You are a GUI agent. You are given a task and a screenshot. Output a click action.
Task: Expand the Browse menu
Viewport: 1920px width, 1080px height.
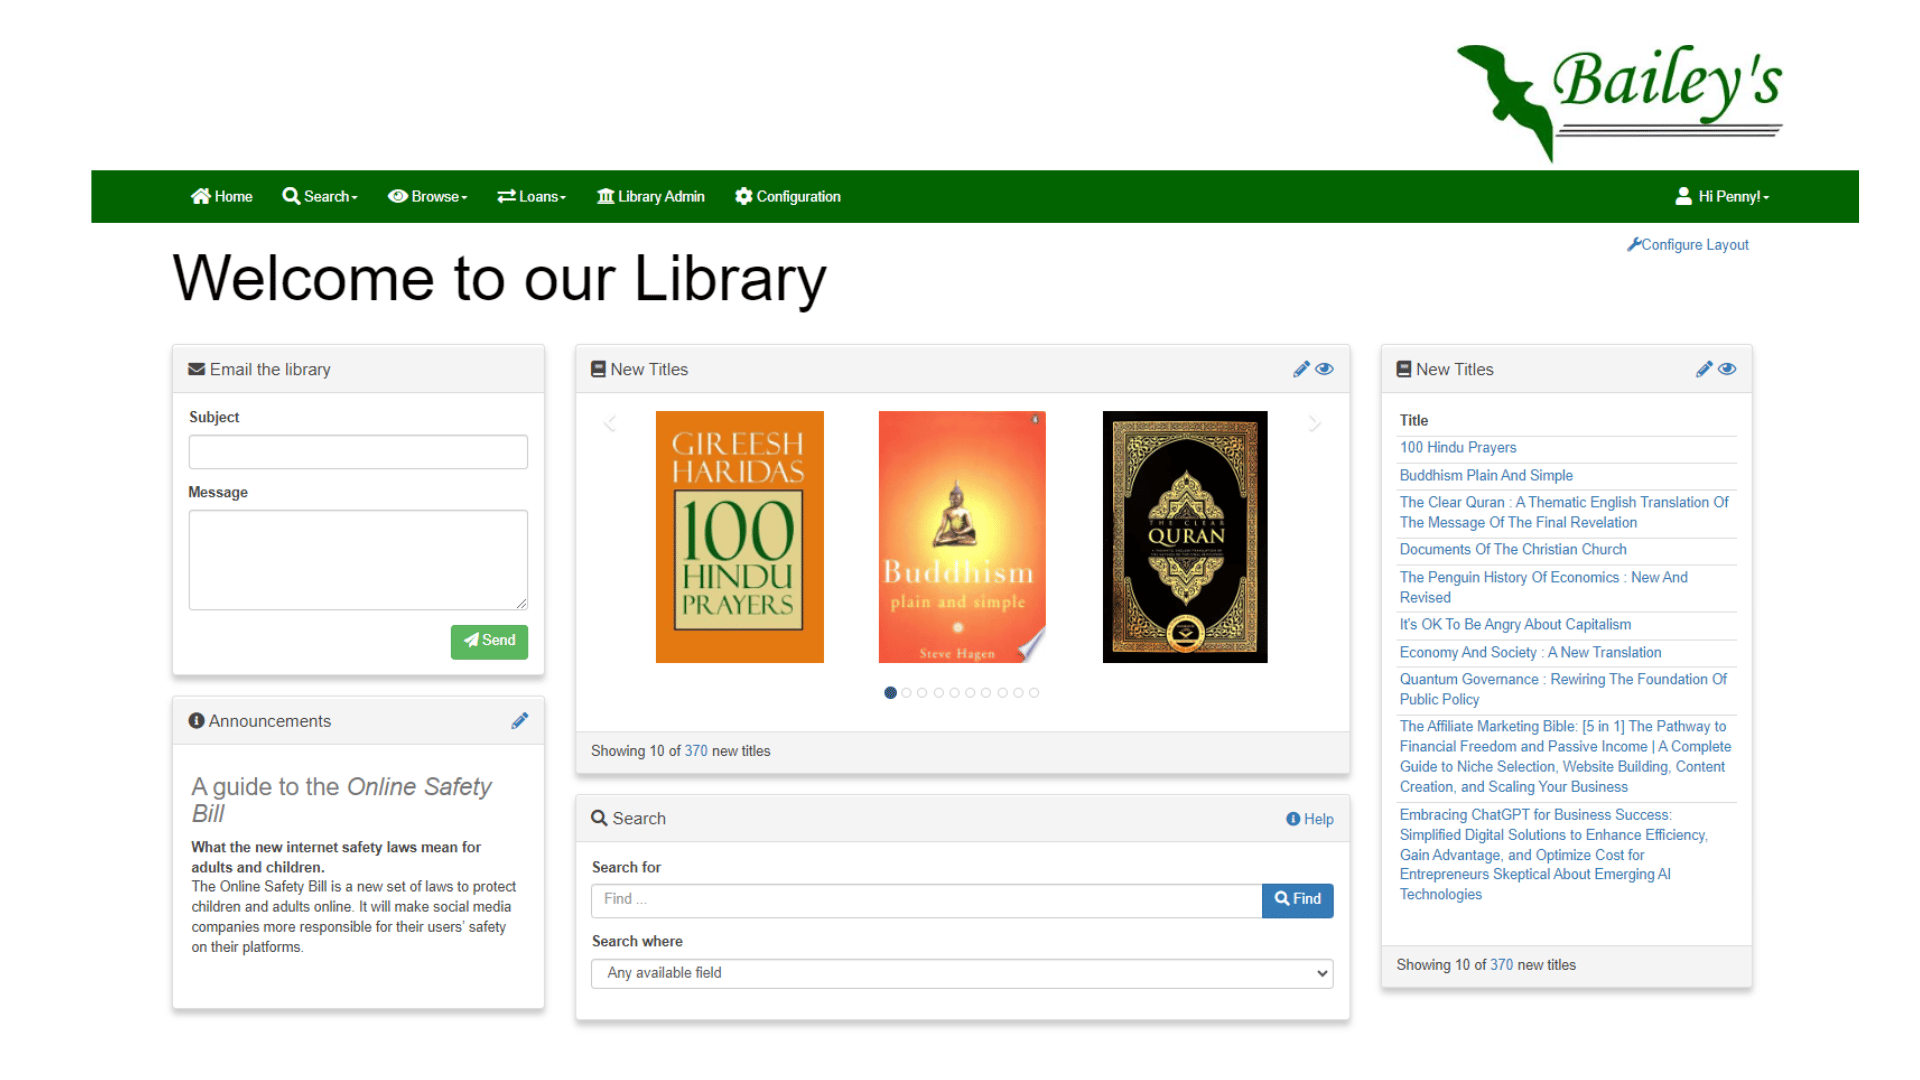[427, 197]
